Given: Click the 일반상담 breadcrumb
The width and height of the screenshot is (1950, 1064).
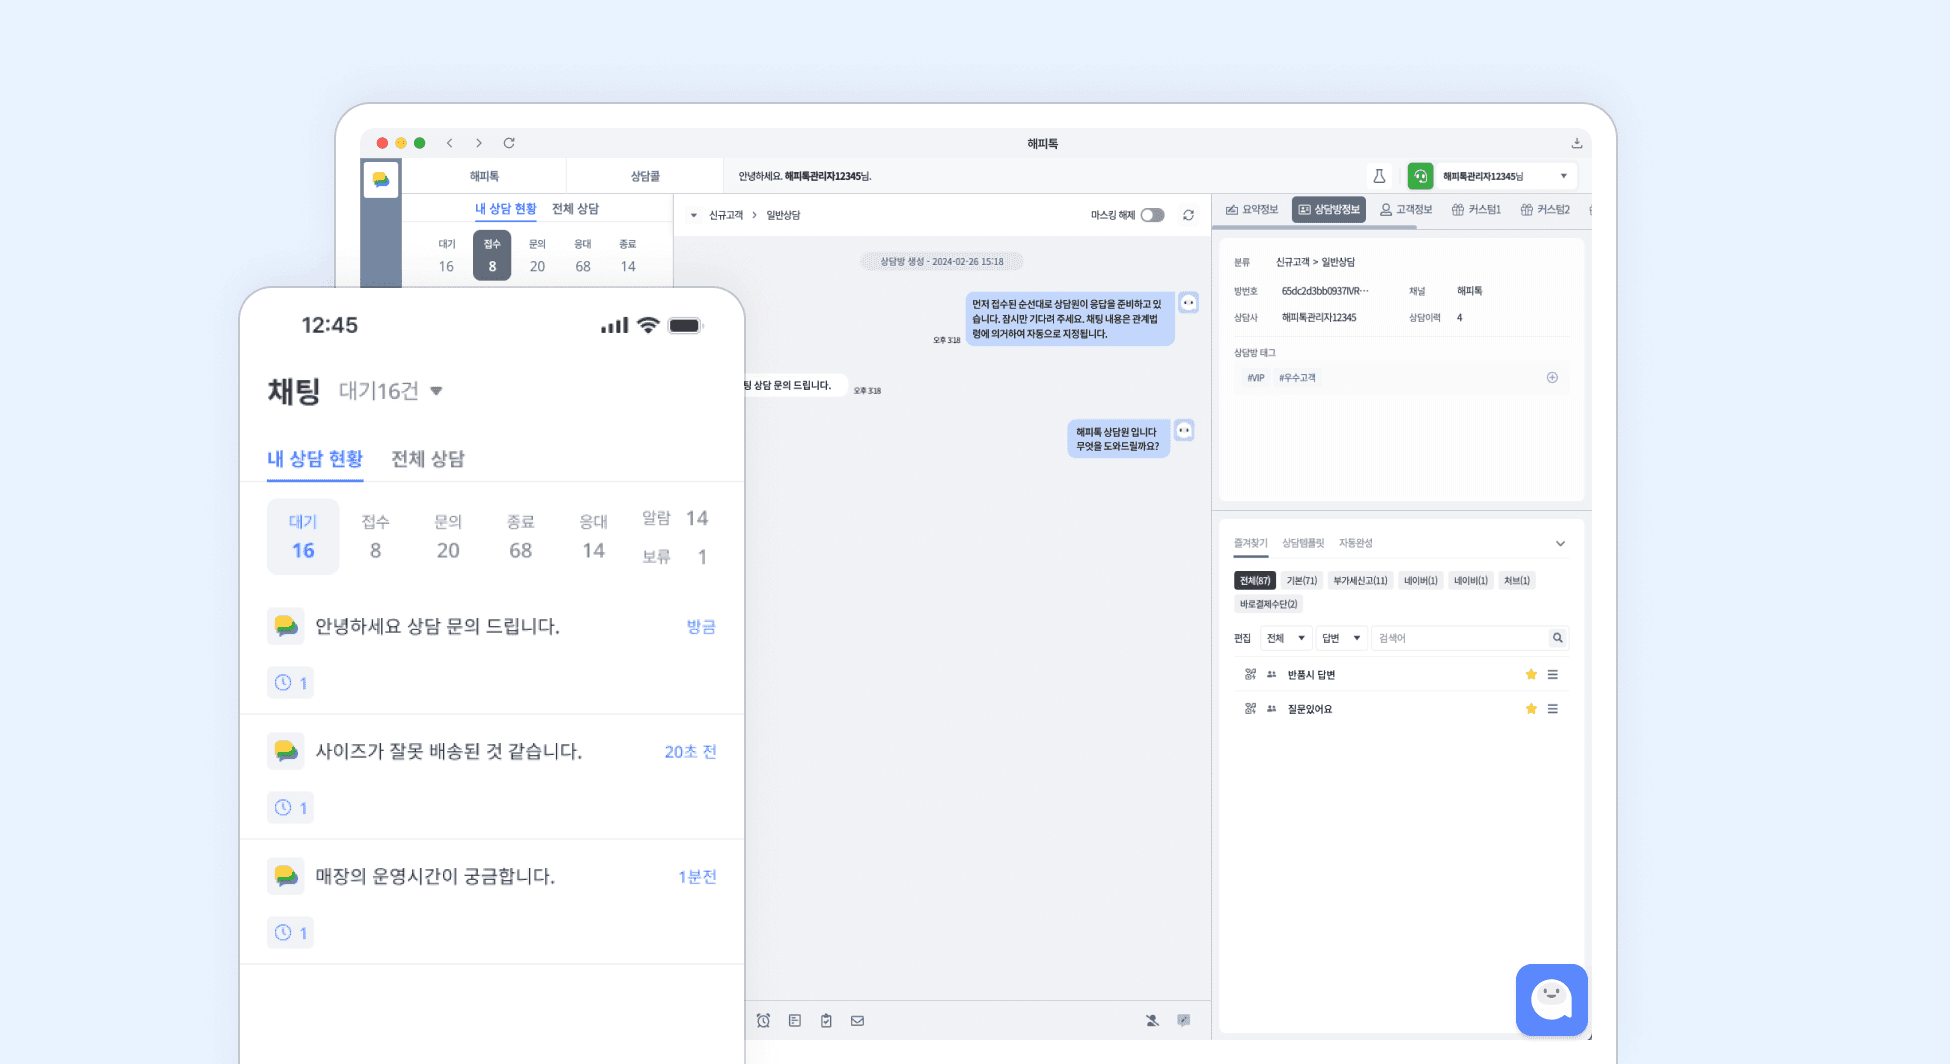Looking at the screenshot, I should tap(783, 215).
